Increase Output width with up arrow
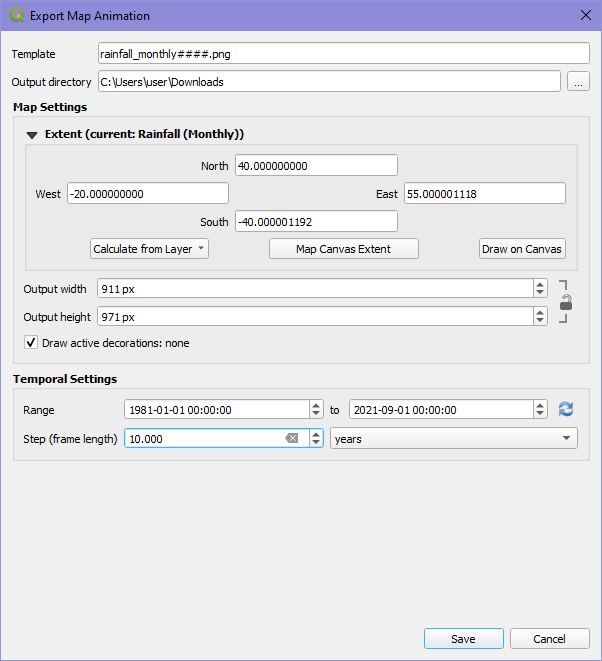602x661 pixels. click(540, 285)
